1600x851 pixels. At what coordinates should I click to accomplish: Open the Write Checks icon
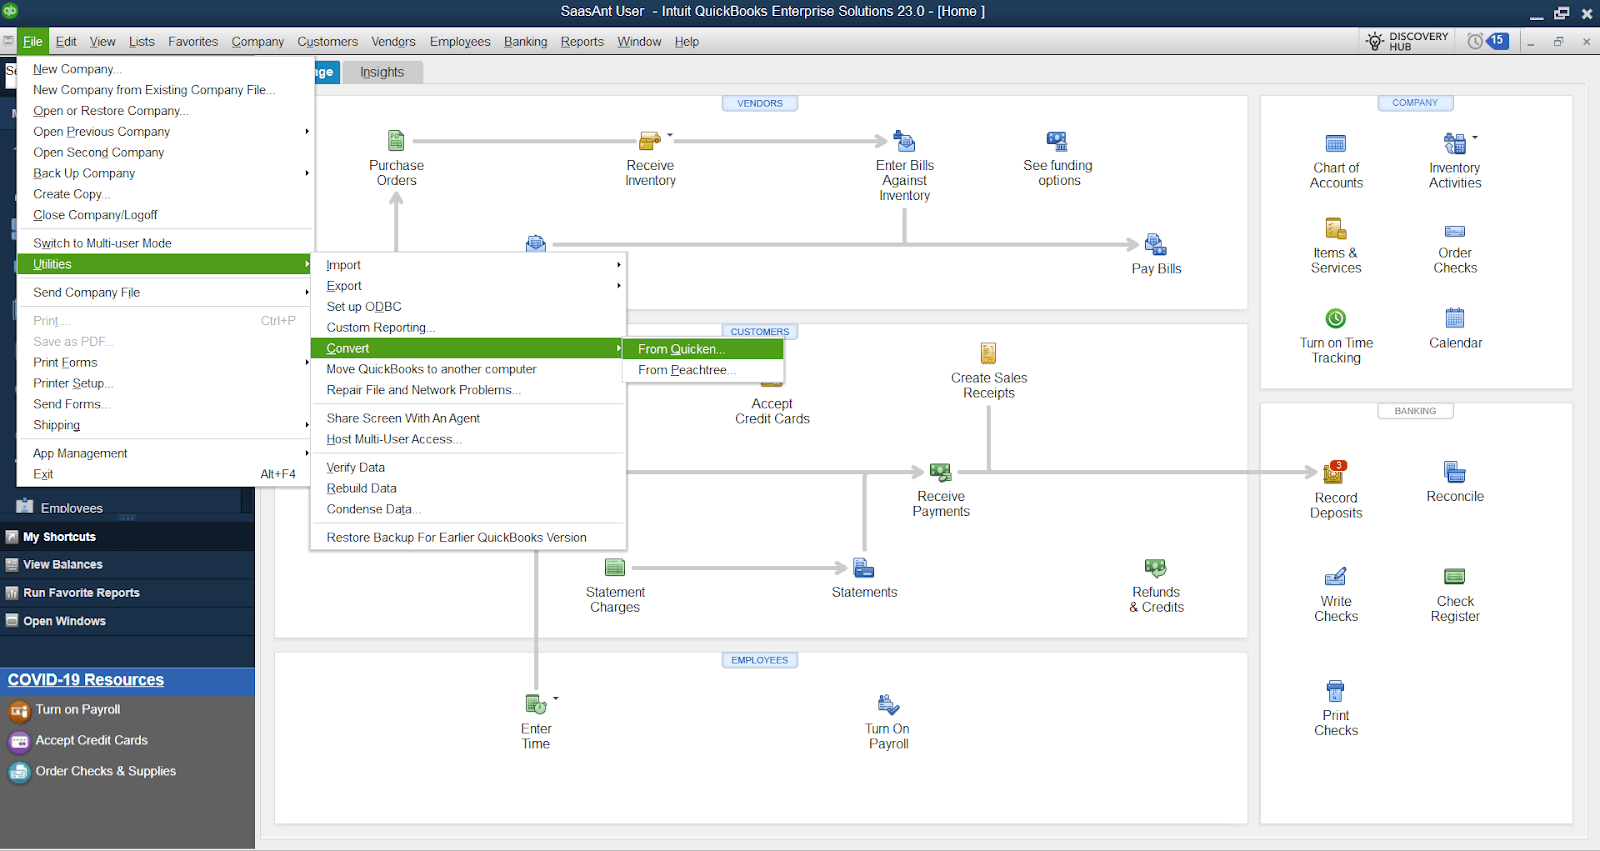(1335, 577)
